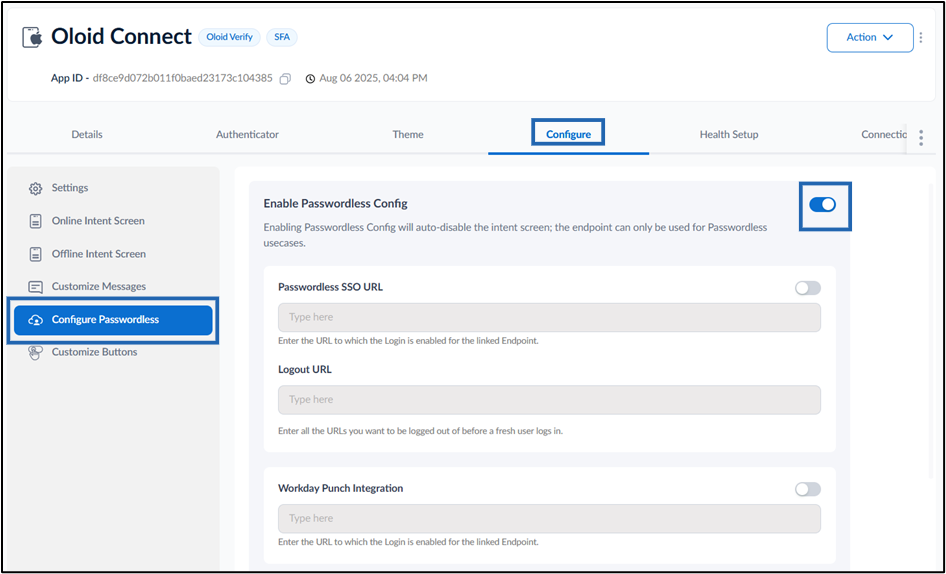Switch to the Health Setup tab
Screen dimensions: 946x574
tap(729, 135)
